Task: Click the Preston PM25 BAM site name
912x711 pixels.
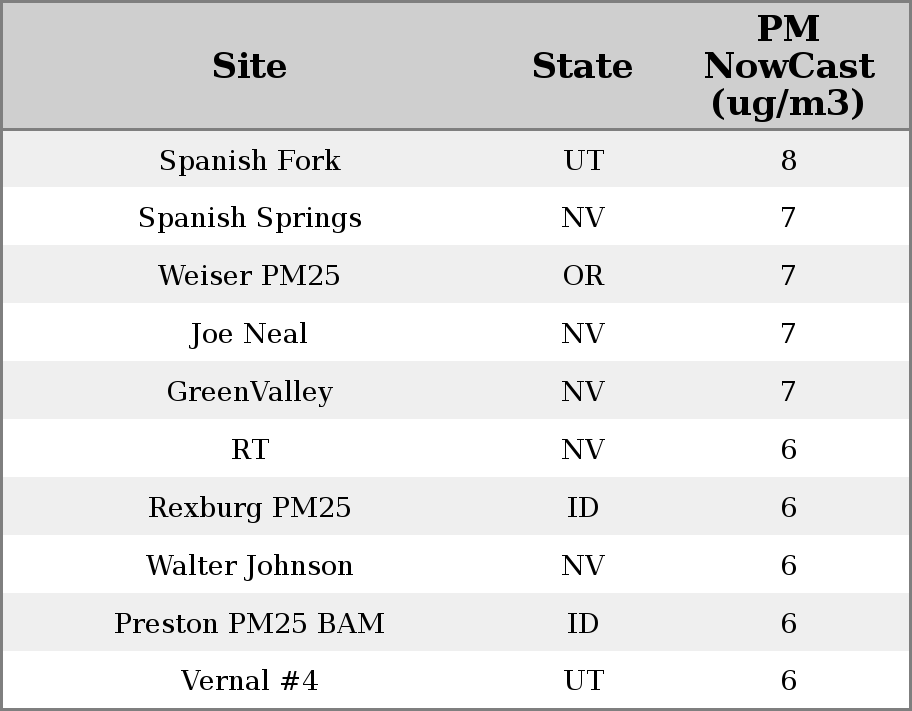Action: 249,624
